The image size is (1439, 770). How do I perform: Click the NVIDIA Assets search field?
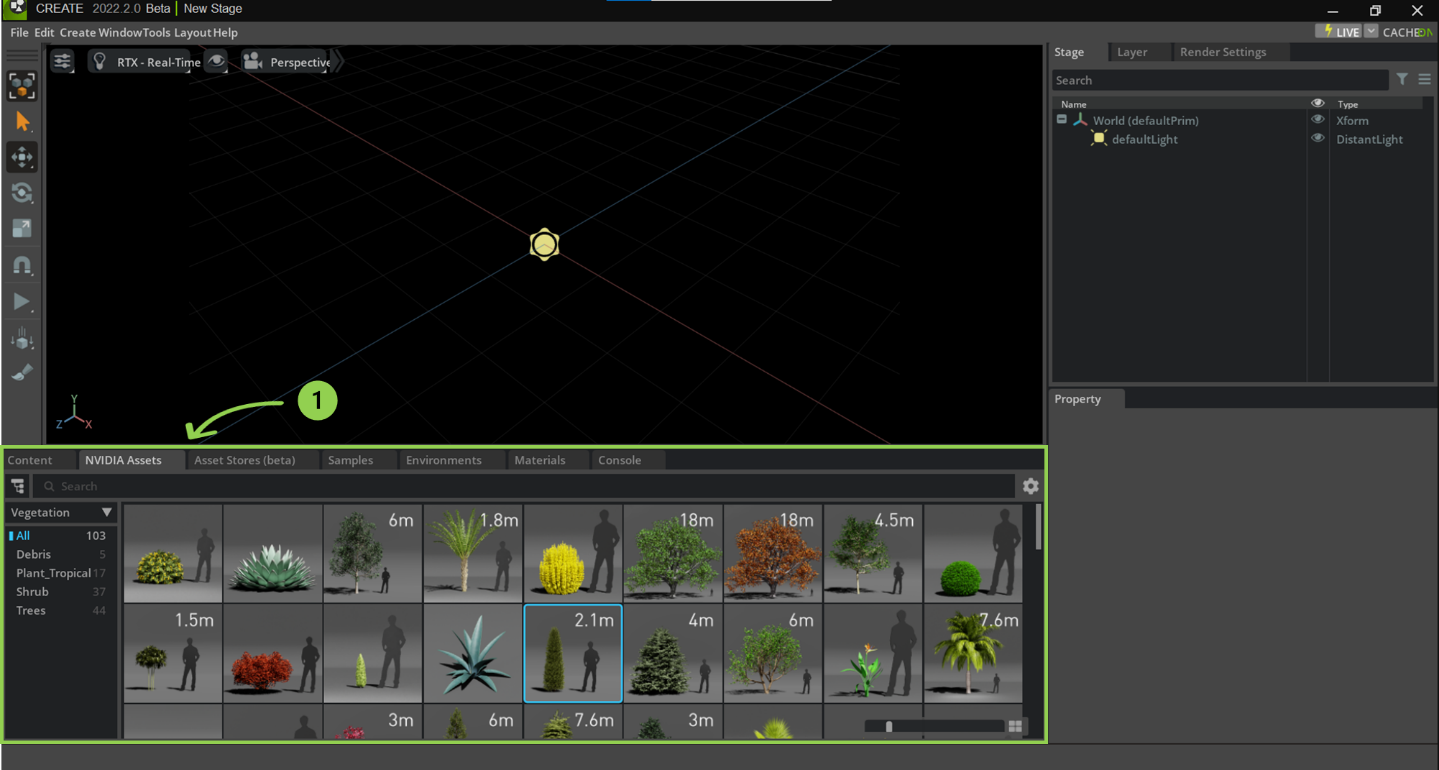coord(524,486)
